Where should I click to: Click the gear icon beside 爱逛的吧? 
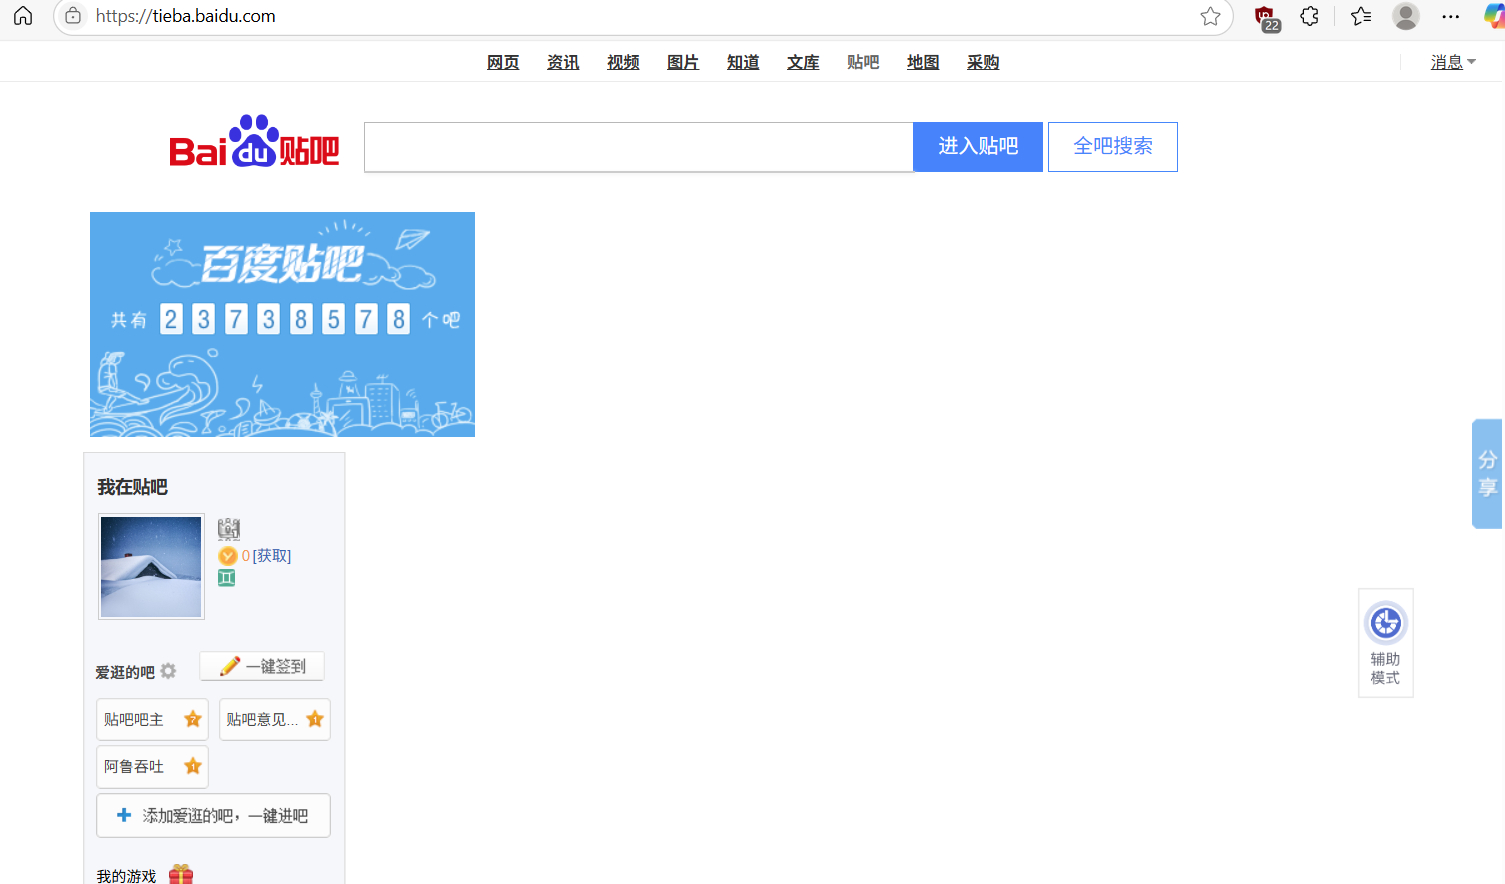coord(168,671)
